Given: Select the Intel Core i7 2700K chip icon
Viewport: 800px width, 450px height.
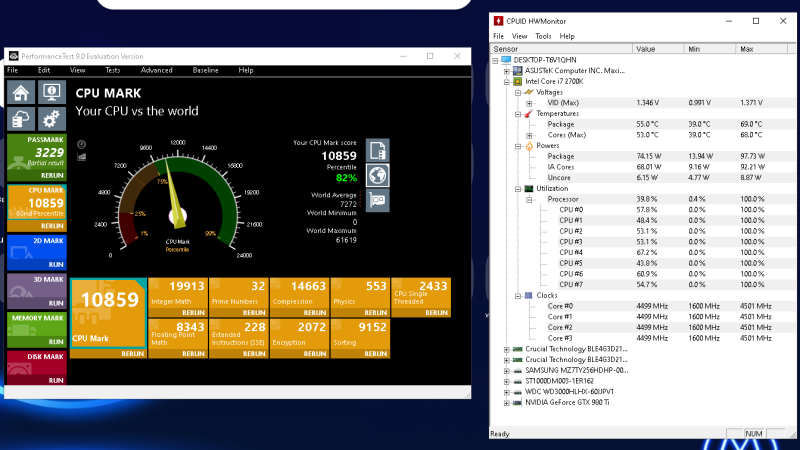Looking at the screenshot, I should click(x=517, y=81).
